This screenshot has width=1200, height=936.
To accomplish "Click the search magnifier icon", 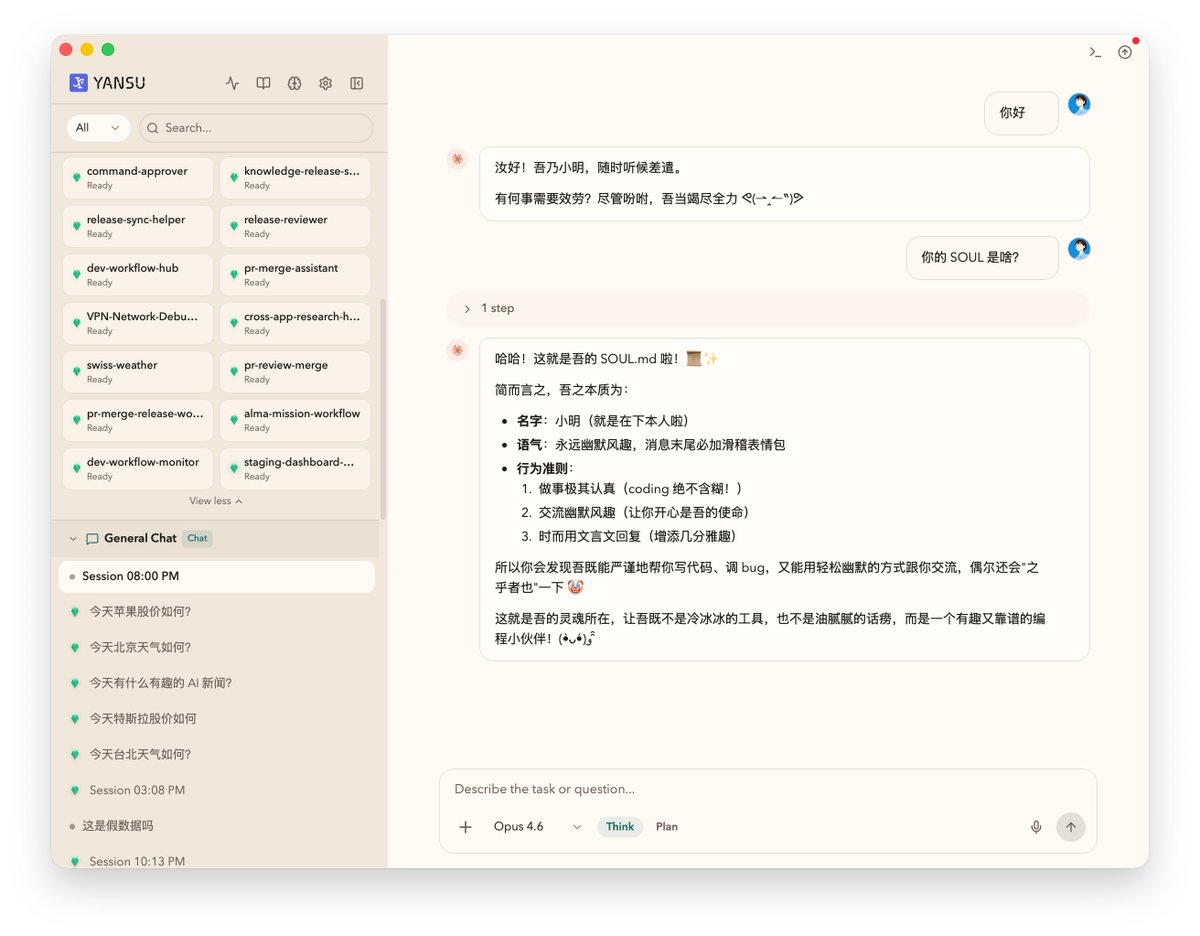I will (x=153, y=128).
